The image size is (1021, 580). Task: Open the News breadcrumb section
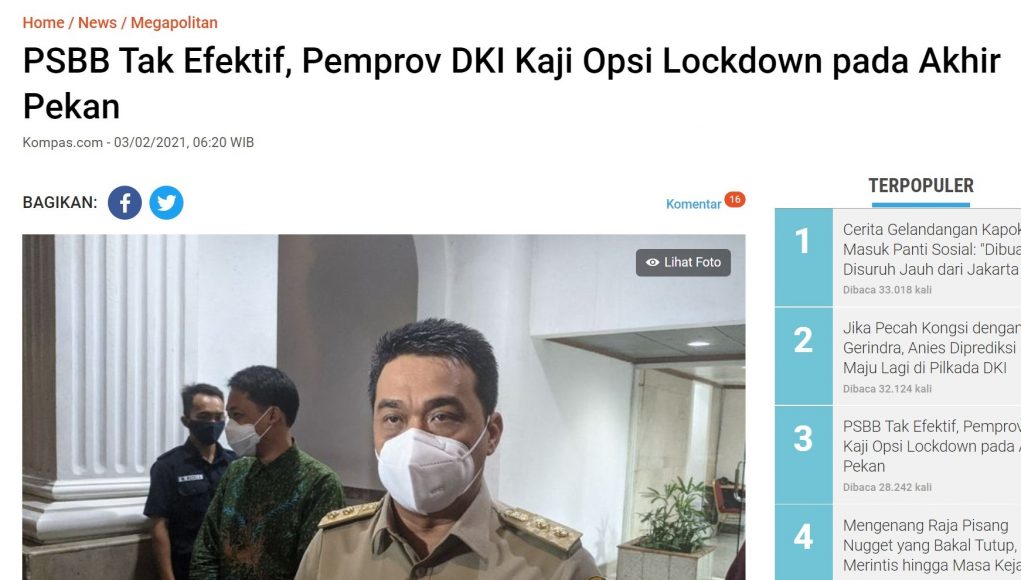[x=97, y=23]
